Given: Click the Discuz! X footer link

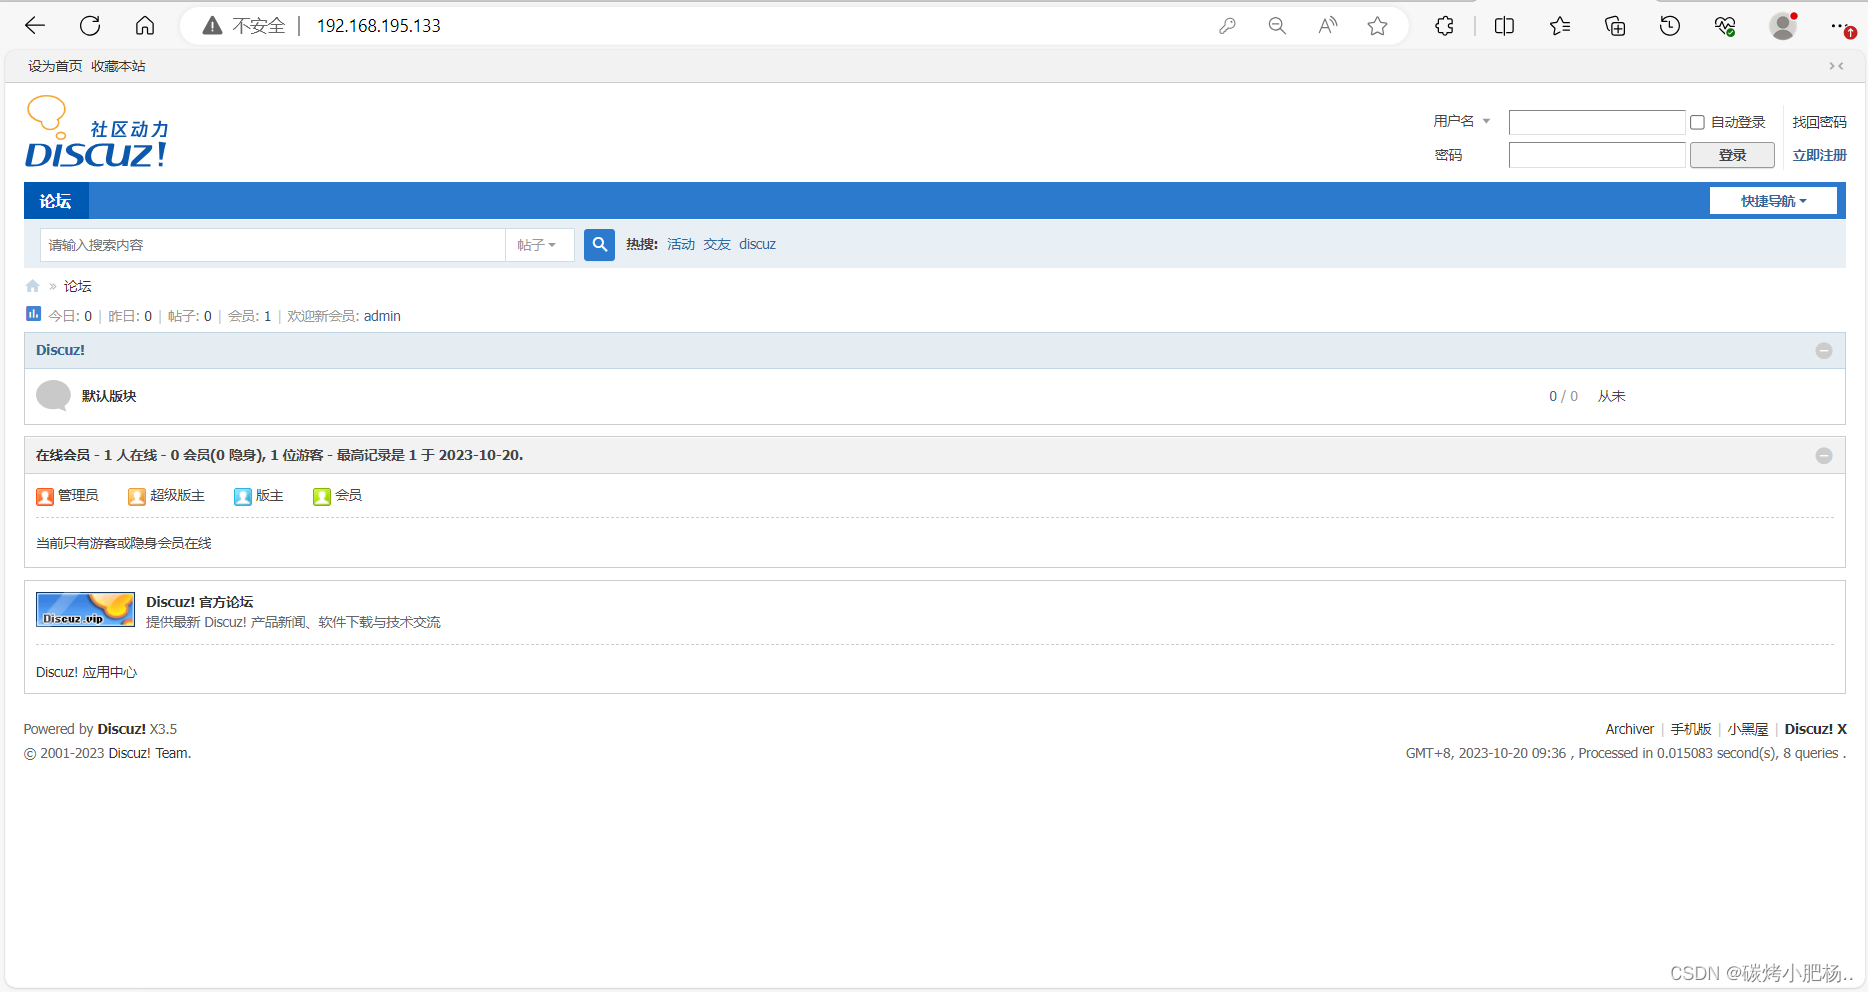Looking at the screenshot, I should pyautogui.click(x=1816, y=729).
